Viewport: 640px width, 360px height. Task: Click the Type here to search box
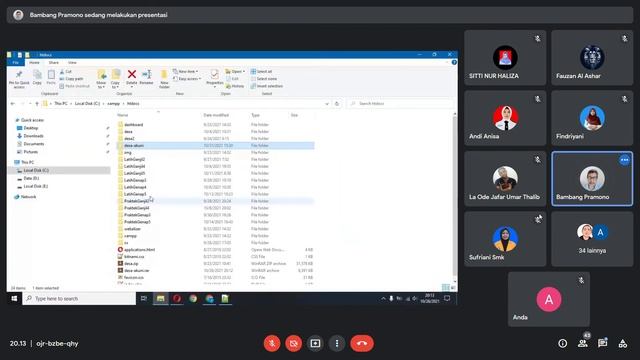[79, 299]
